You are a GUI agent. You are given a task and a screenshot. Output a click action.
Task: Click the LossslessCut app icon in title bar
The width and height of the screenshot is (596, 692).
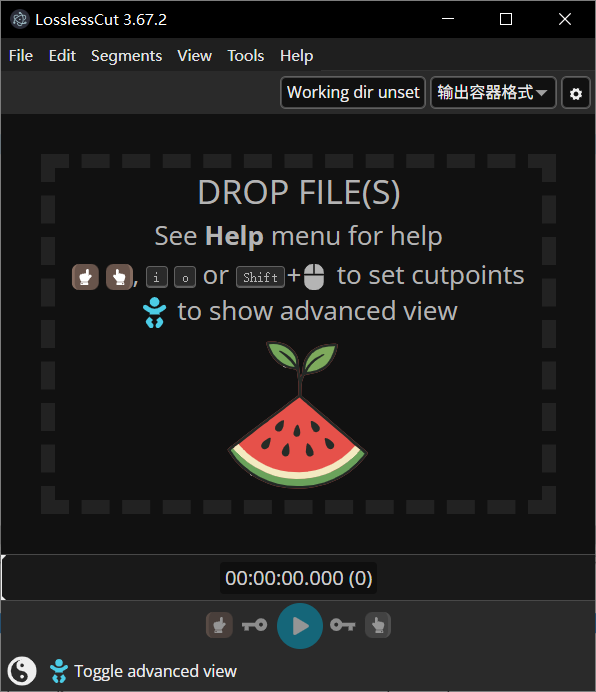click(x=19, y=19)
